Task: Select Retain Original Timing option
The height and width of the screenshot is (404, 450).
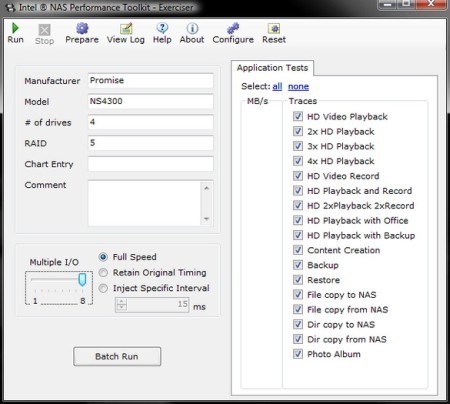Action: [103, 272]
